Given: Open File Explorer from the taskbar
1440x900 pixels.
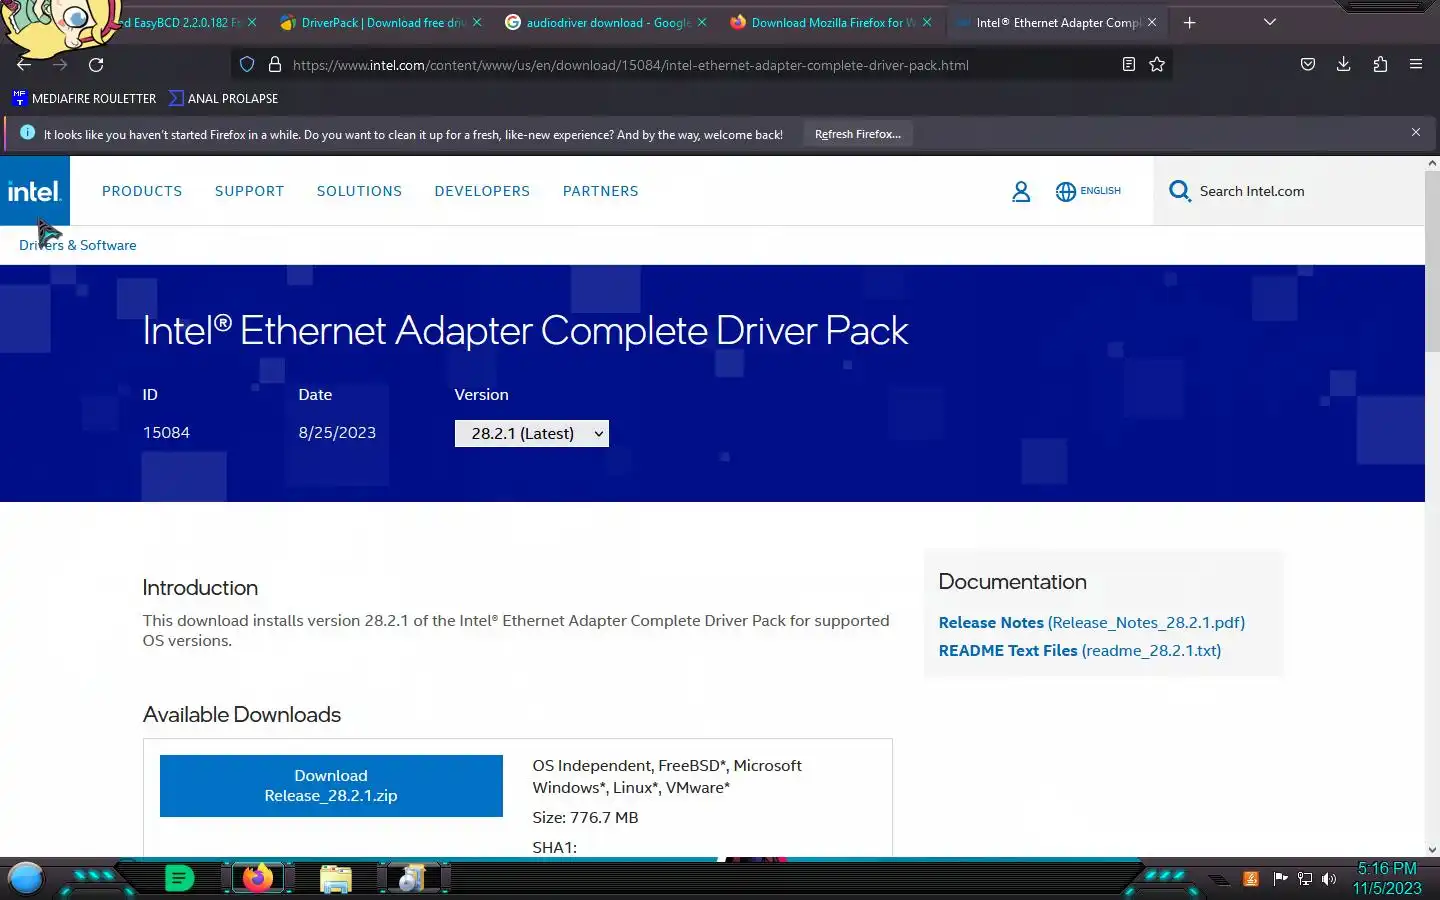Looking at the screenshot, I should [336, 879].
